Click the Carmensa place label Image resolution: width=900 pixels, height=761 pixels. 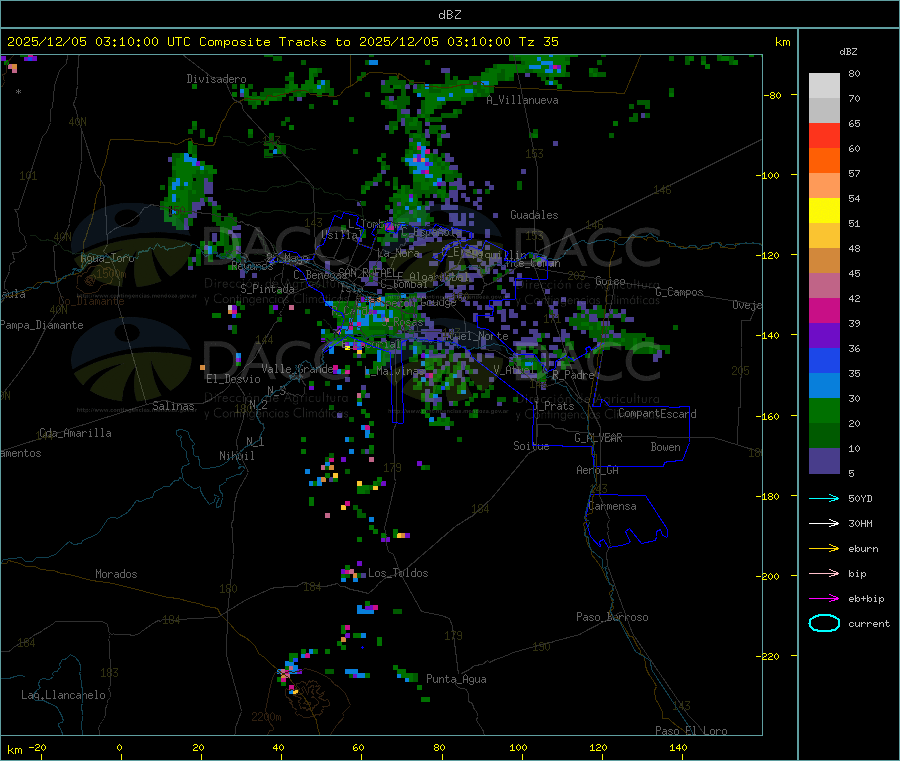(612, 506)
